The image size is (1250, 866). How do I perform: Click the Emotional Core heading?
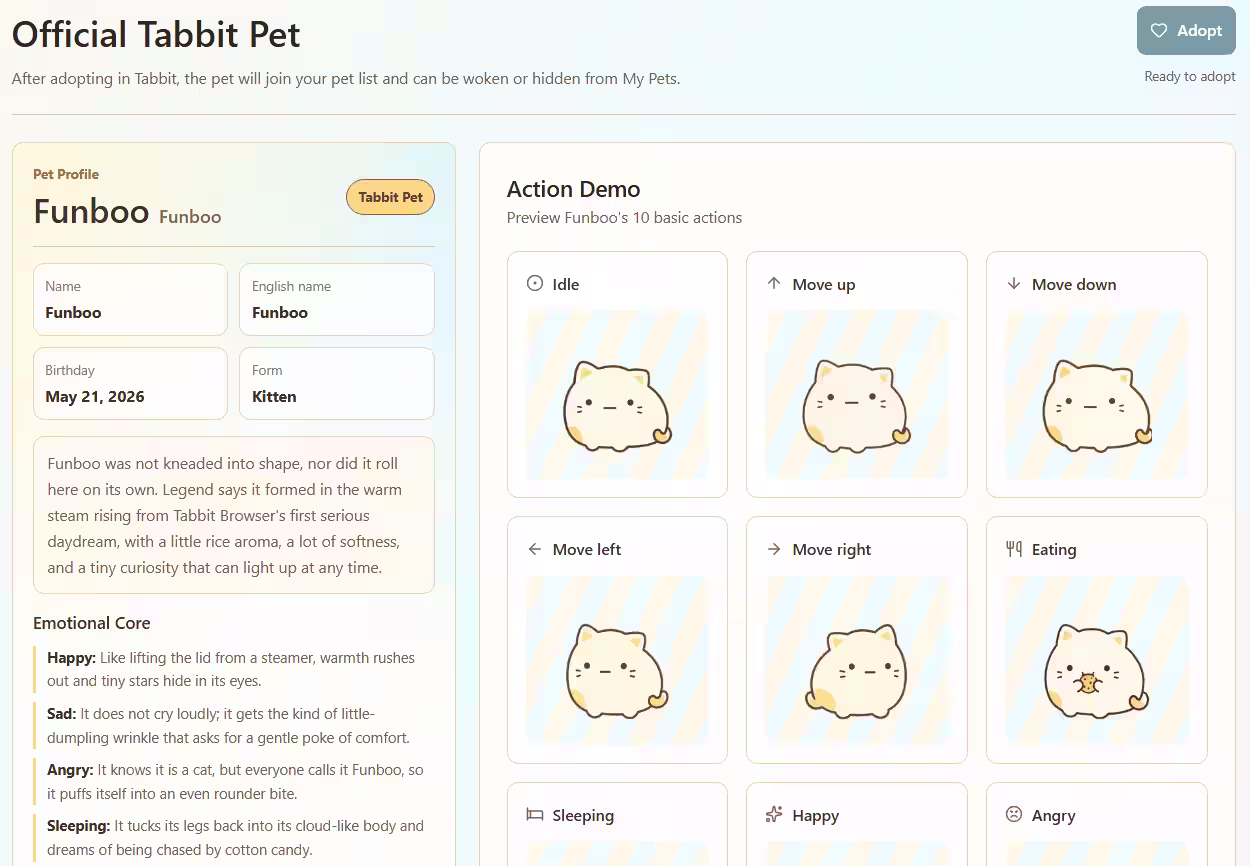click(x=91, y=623)
